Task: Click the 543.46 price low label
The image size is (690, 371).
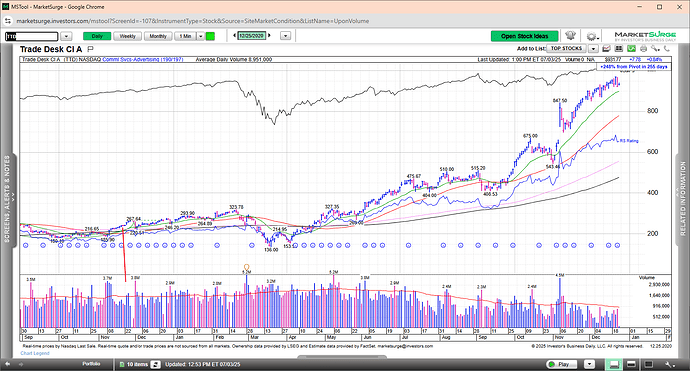Action: click(x=553, y=167)
